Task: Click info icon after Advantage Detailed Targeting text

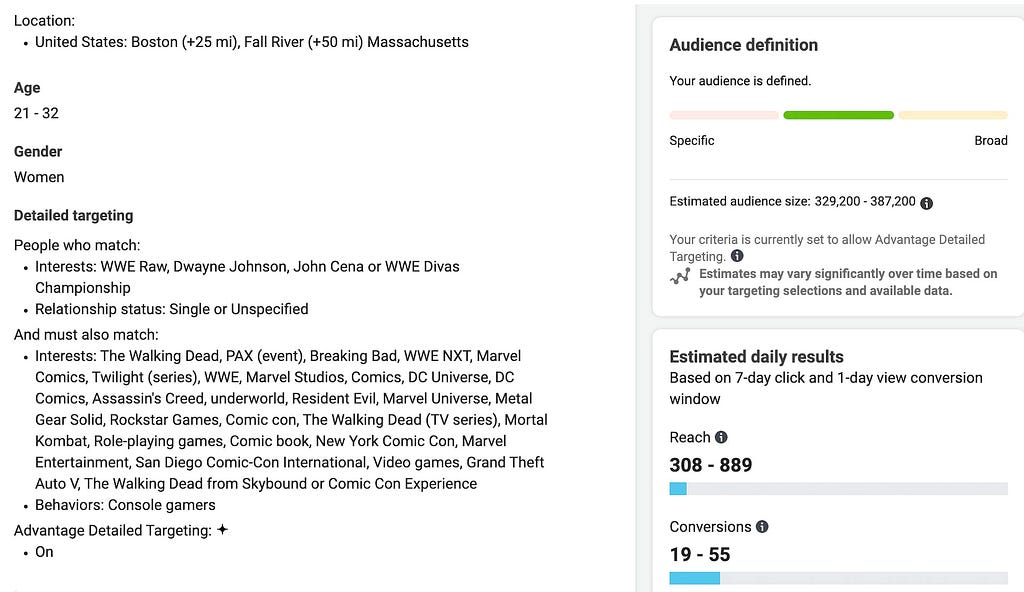Action: pyautogui.click(x=737, y=256)
